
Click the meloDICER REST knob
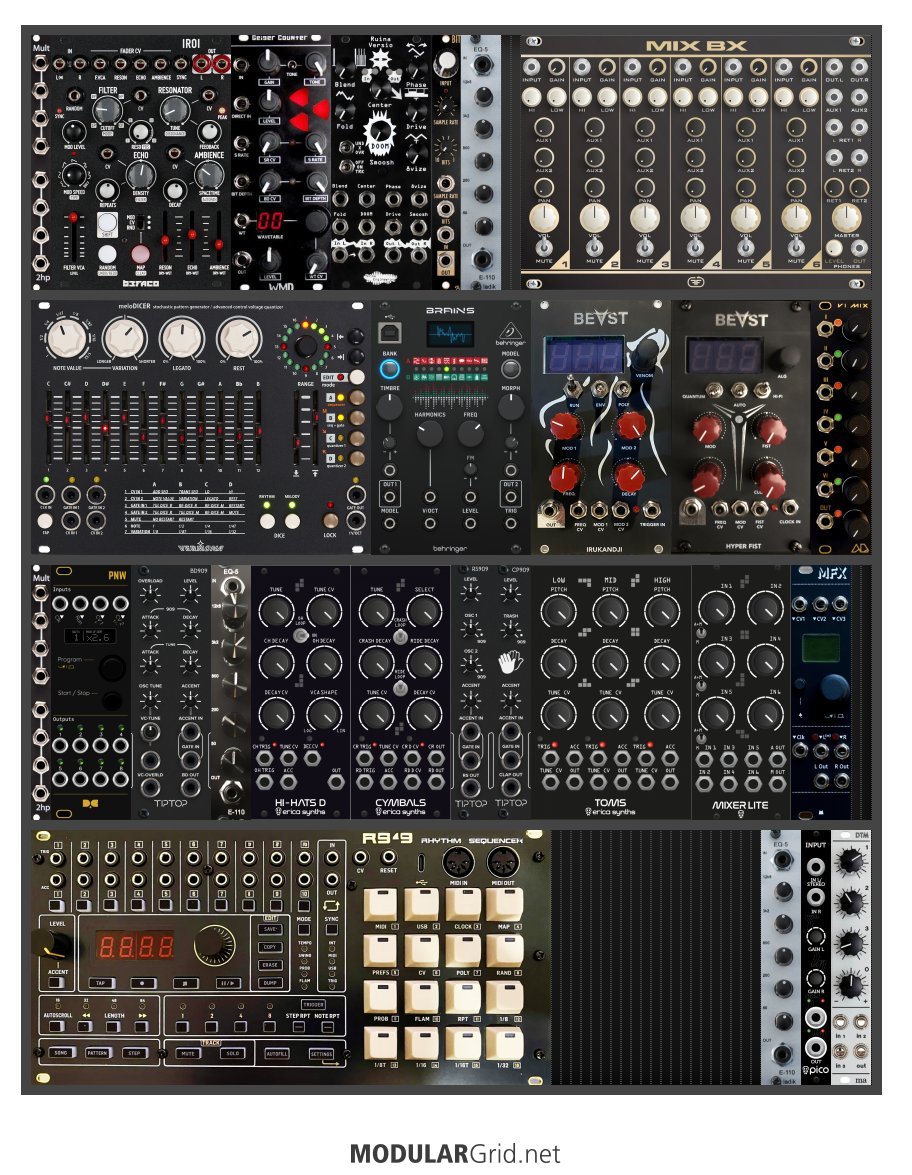tap(238, 339)
